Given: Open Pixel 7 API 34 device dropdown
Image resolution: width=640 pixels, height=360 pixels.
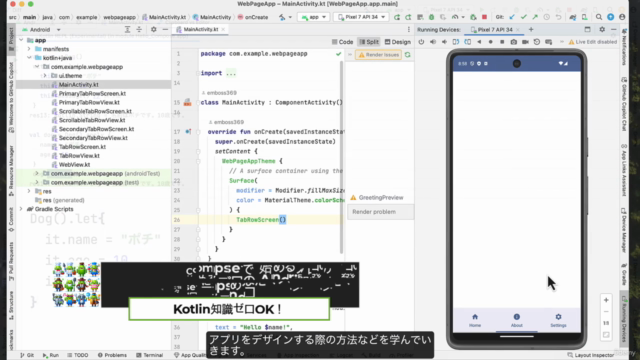Looking at the screenshot, I should coord(361,17).
